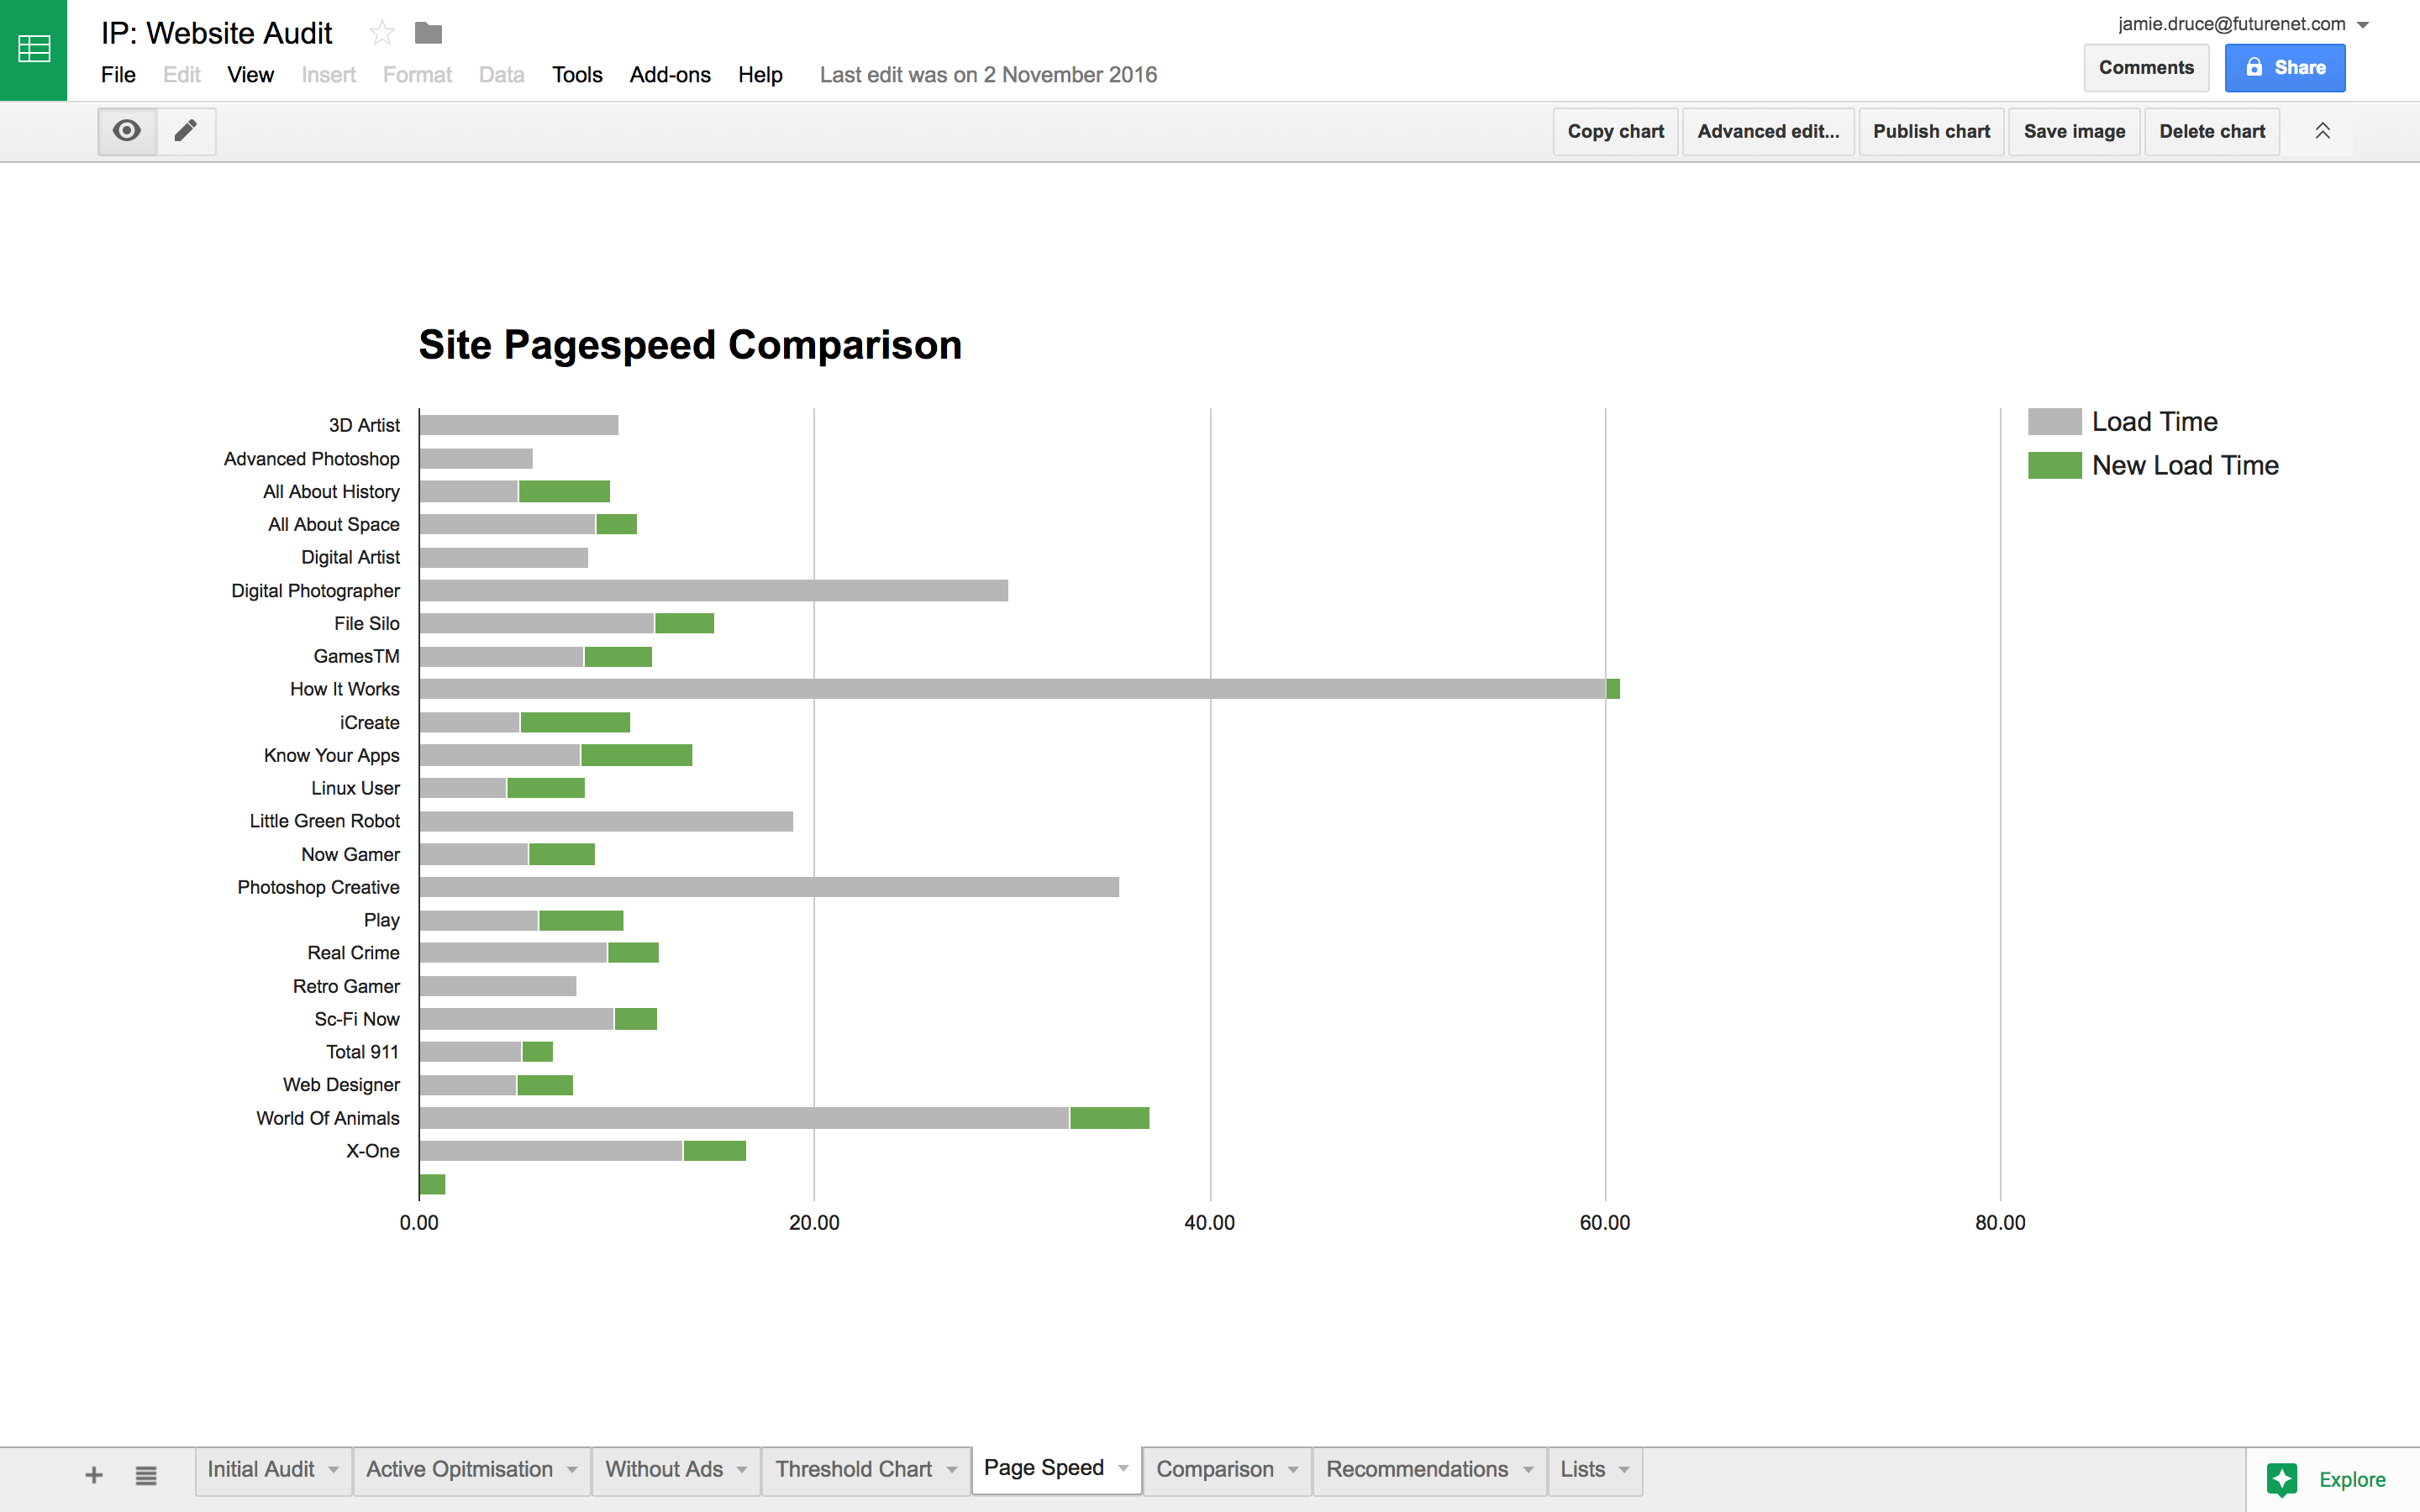The image size is (2420, 1512).
Task: Open Advanced edit dialog
Action: click(x=1768, y=131)
